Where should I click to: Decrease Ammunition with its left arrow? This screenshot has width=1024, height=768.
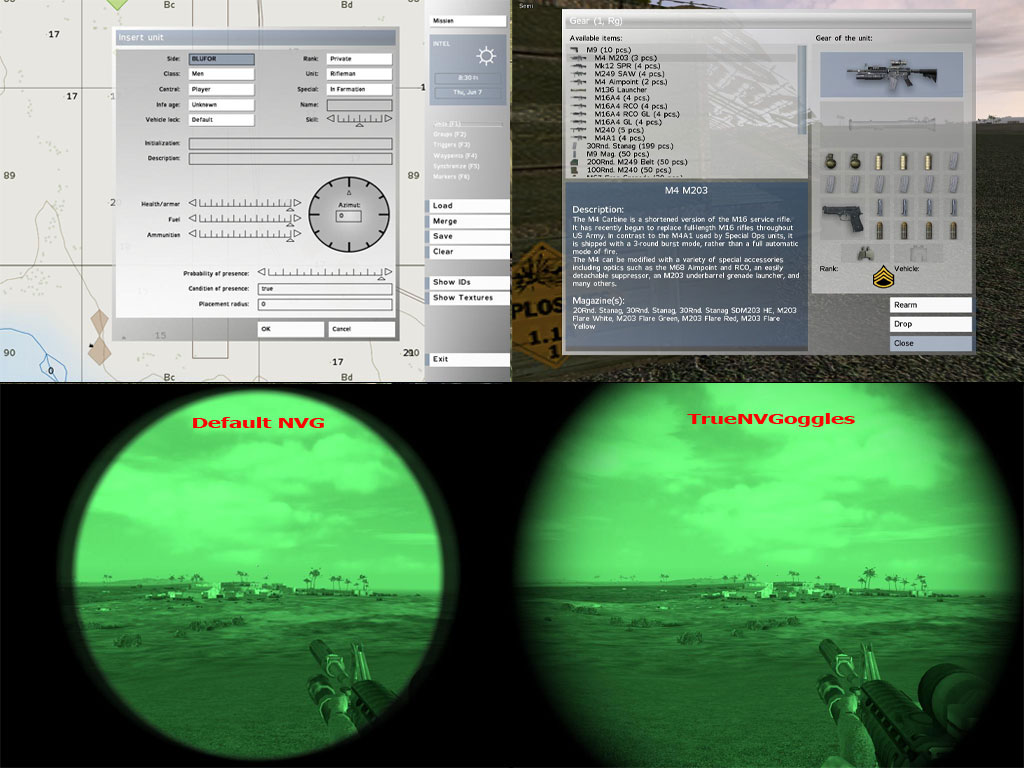coord(193,234)
